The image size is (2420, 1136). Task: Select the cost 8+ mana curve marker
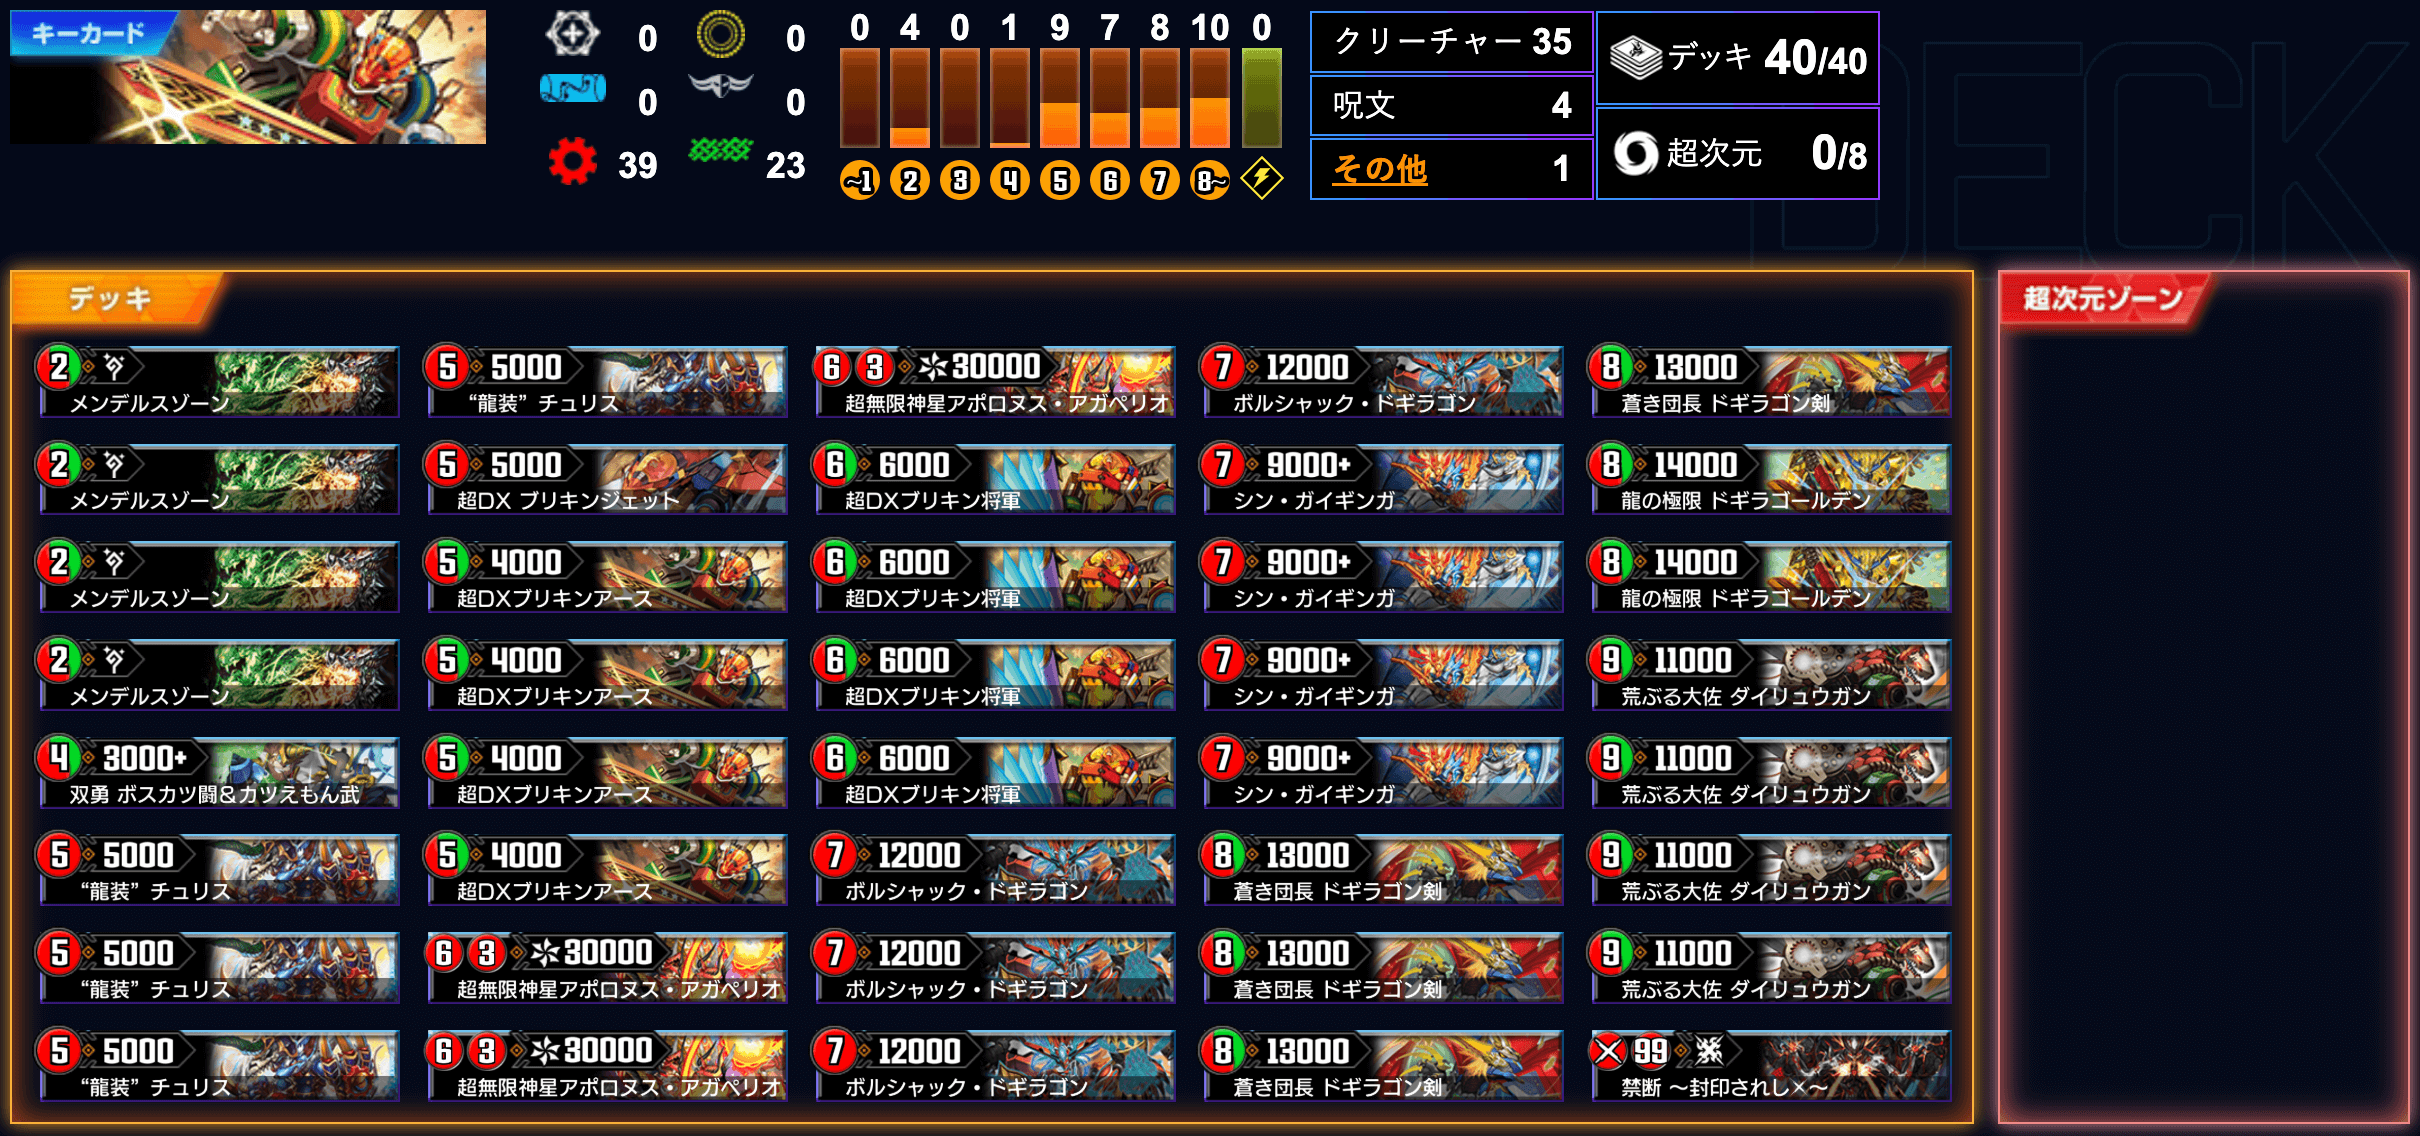tap(1210, 181)
